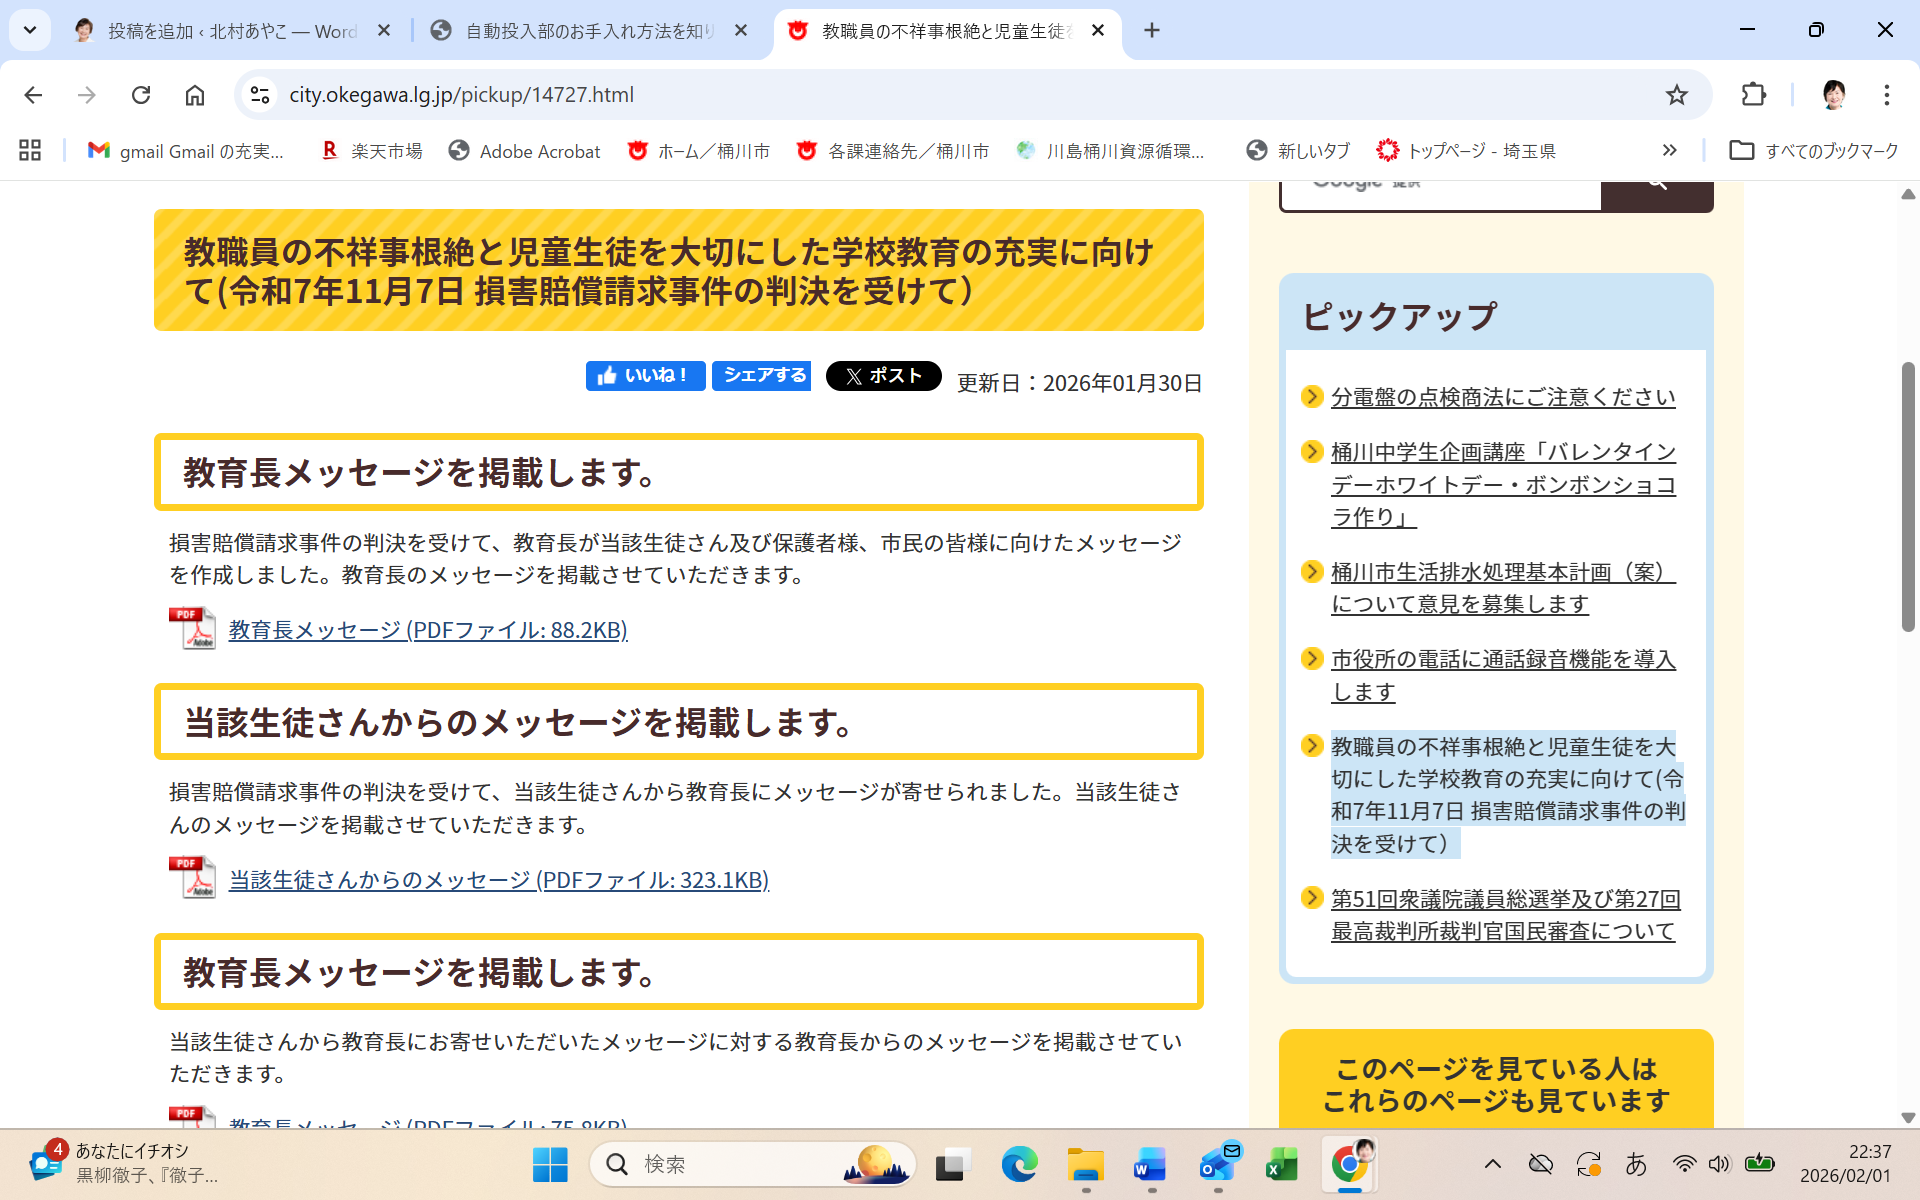This screenshot has height=1200, width=1920.
Task: Open the tab search dropdown arrow
Action: click(30, 30)
